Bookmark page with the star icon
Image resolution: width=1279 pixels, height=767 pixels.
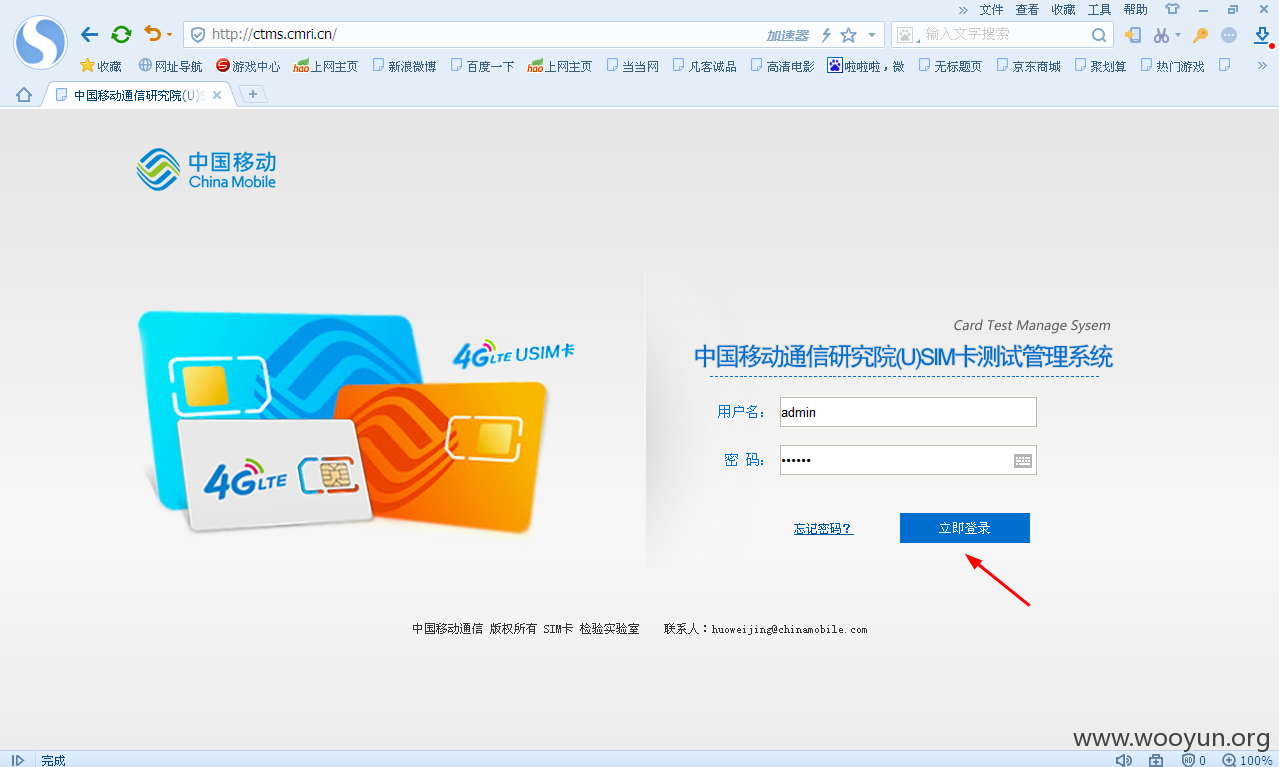[x=848, y=35]
